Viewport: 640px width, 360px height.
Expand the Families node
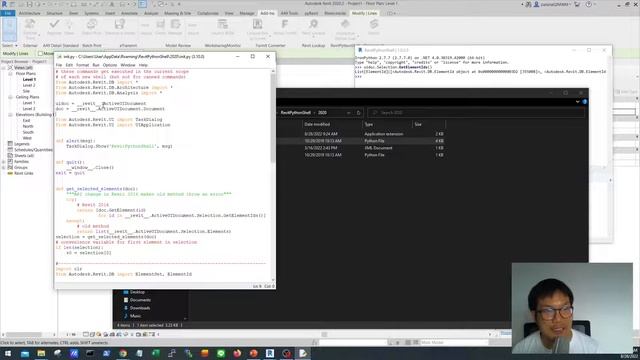point(4,162)
